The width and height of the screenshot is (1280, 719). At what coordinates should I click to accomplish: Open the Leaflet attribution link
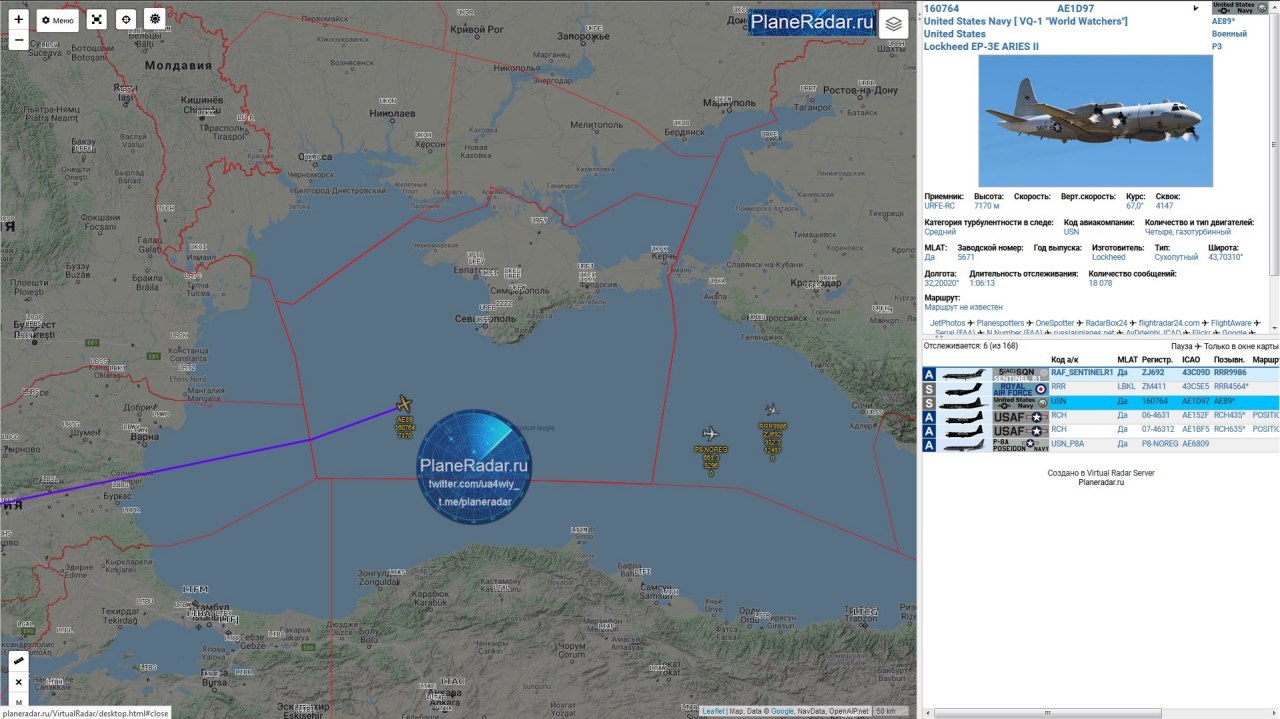tap(713, 711)
